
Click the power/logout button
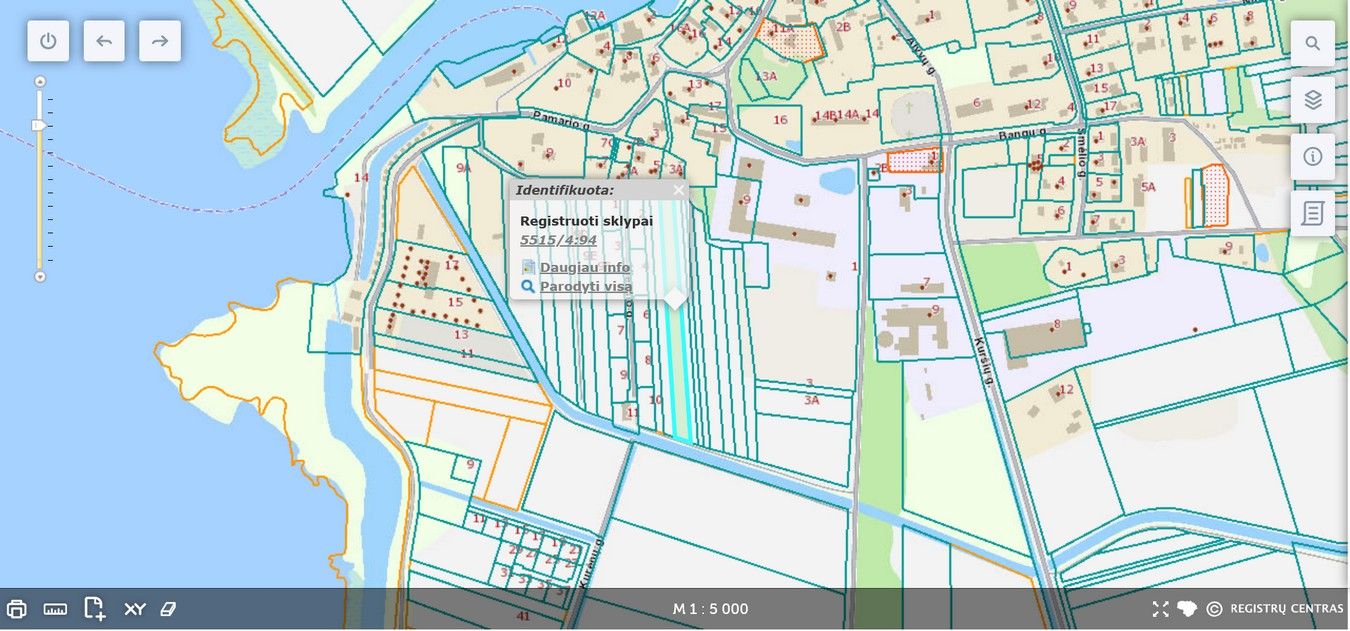point(48,41)
